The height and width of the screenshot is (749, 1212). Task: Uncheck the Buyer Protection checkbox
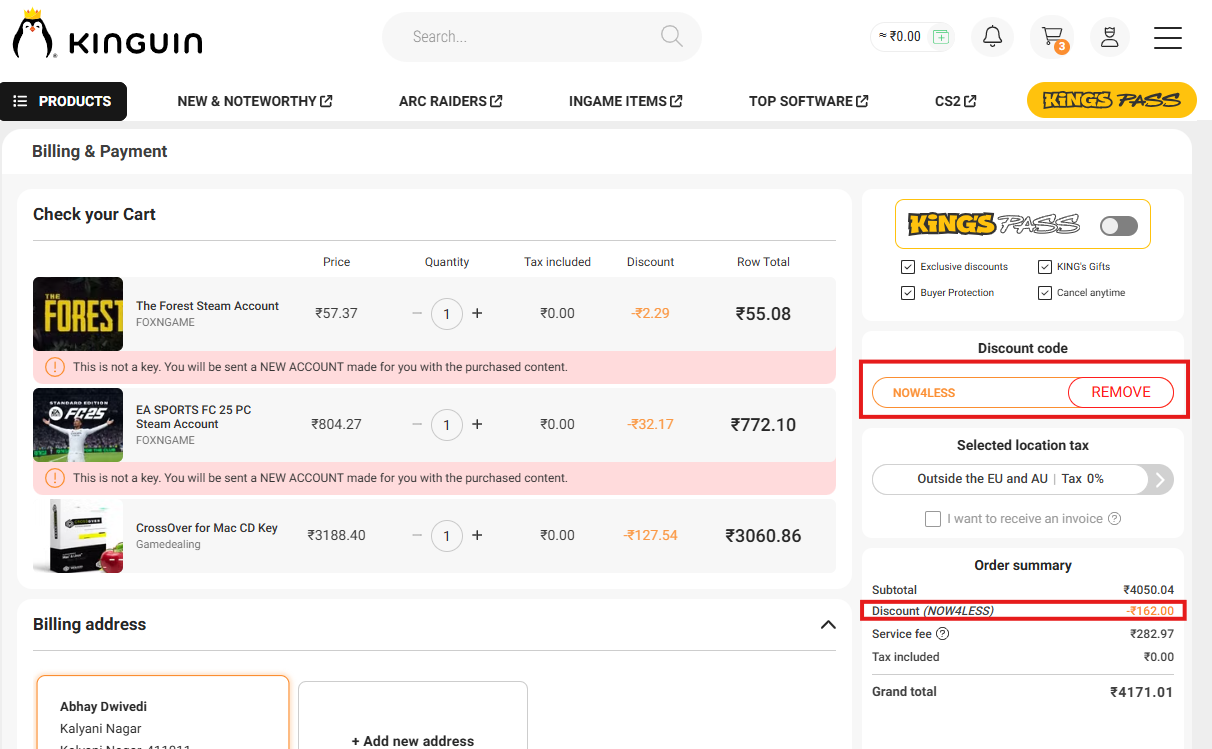point(908,292)
